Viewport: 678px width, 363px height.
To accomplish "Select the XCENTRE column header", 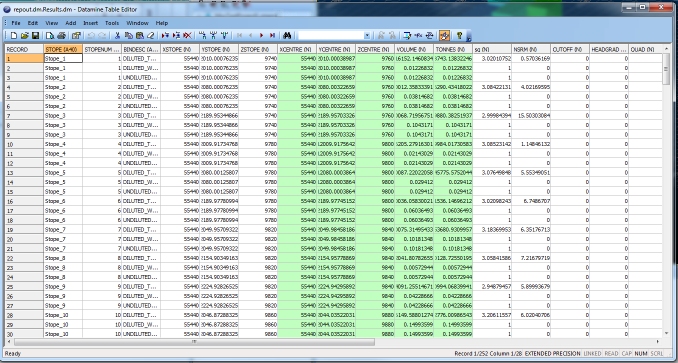I will pos(297,49).
